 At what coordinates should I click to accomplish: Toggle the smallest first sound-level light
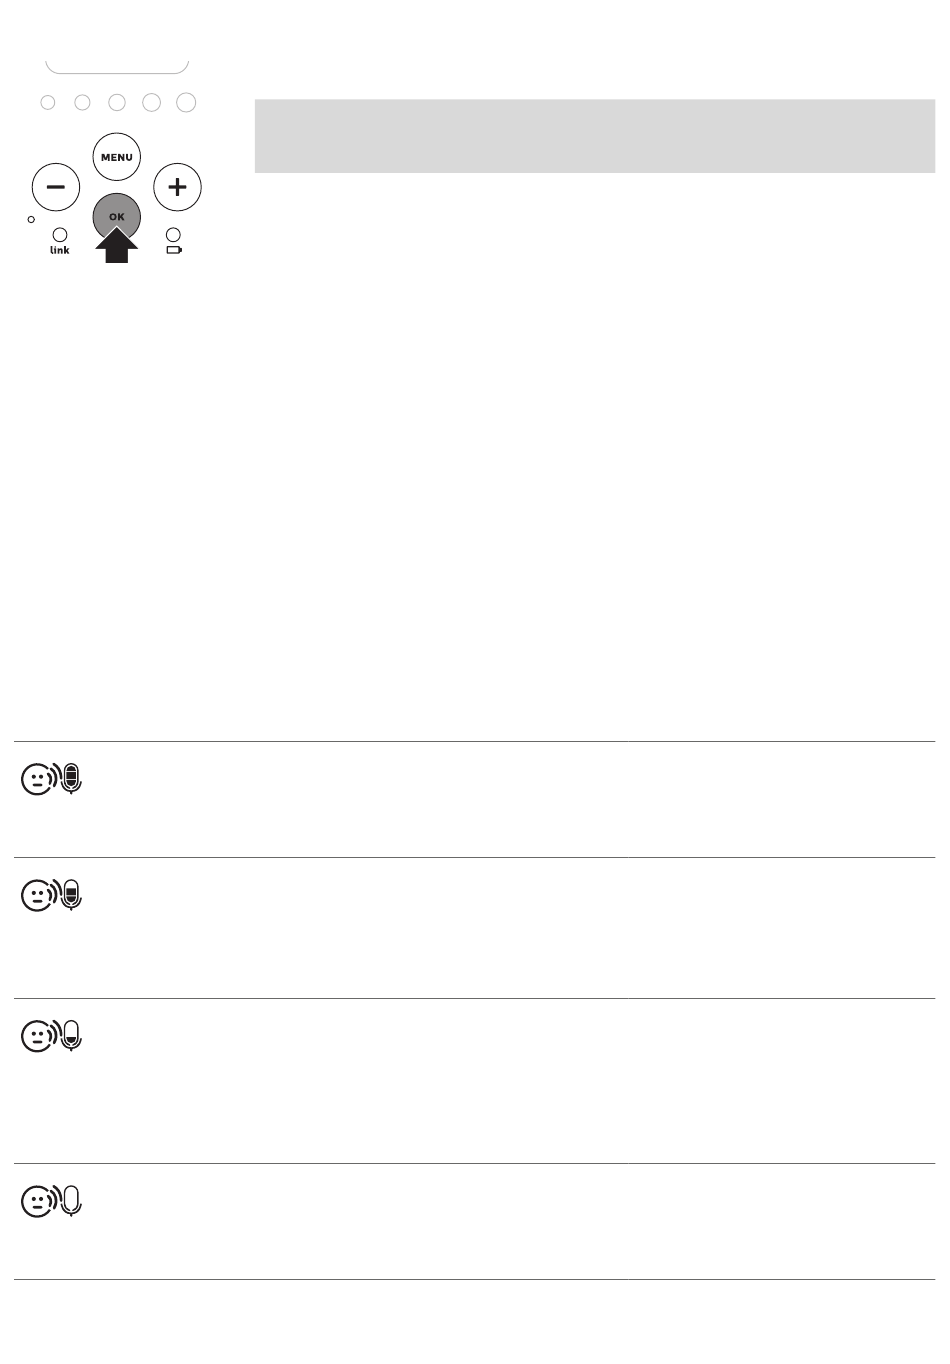48,102
